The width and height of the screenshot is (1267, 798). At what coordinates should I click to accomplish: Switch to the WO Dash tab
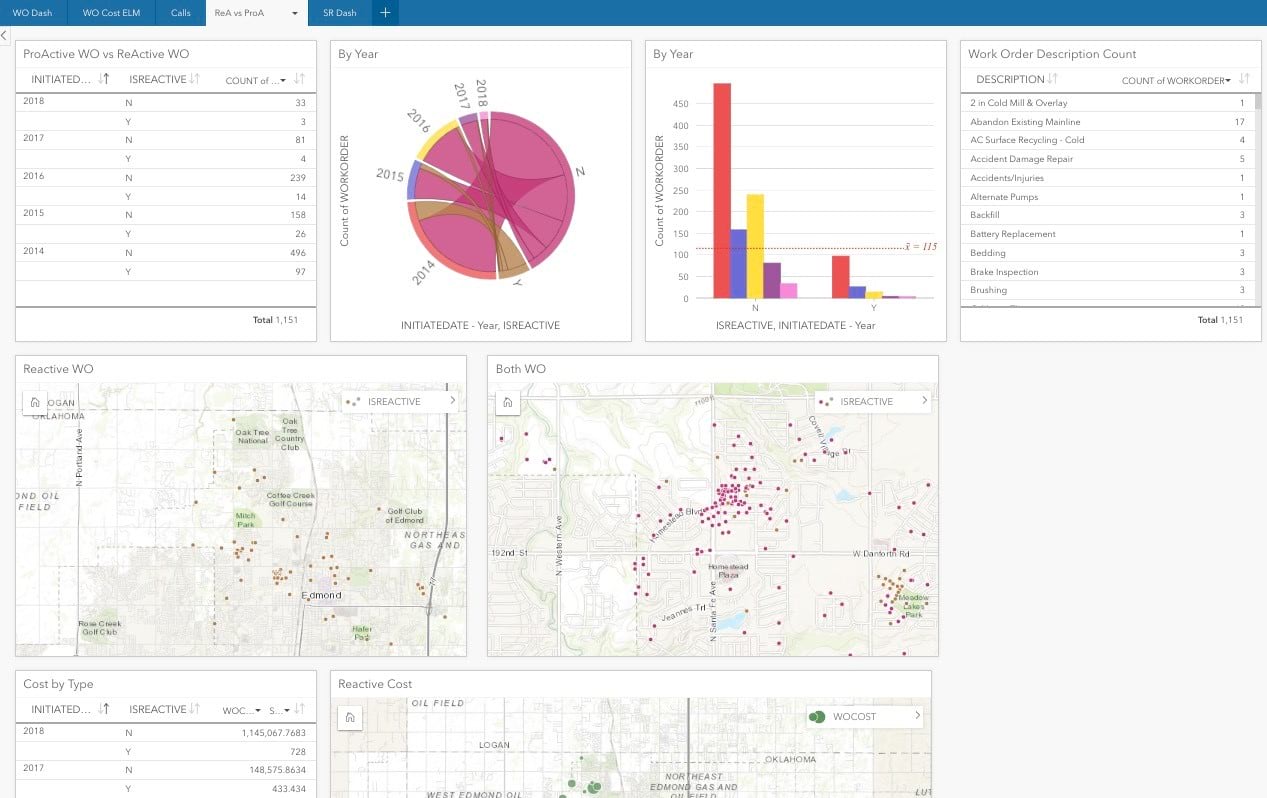coord(32,13)
